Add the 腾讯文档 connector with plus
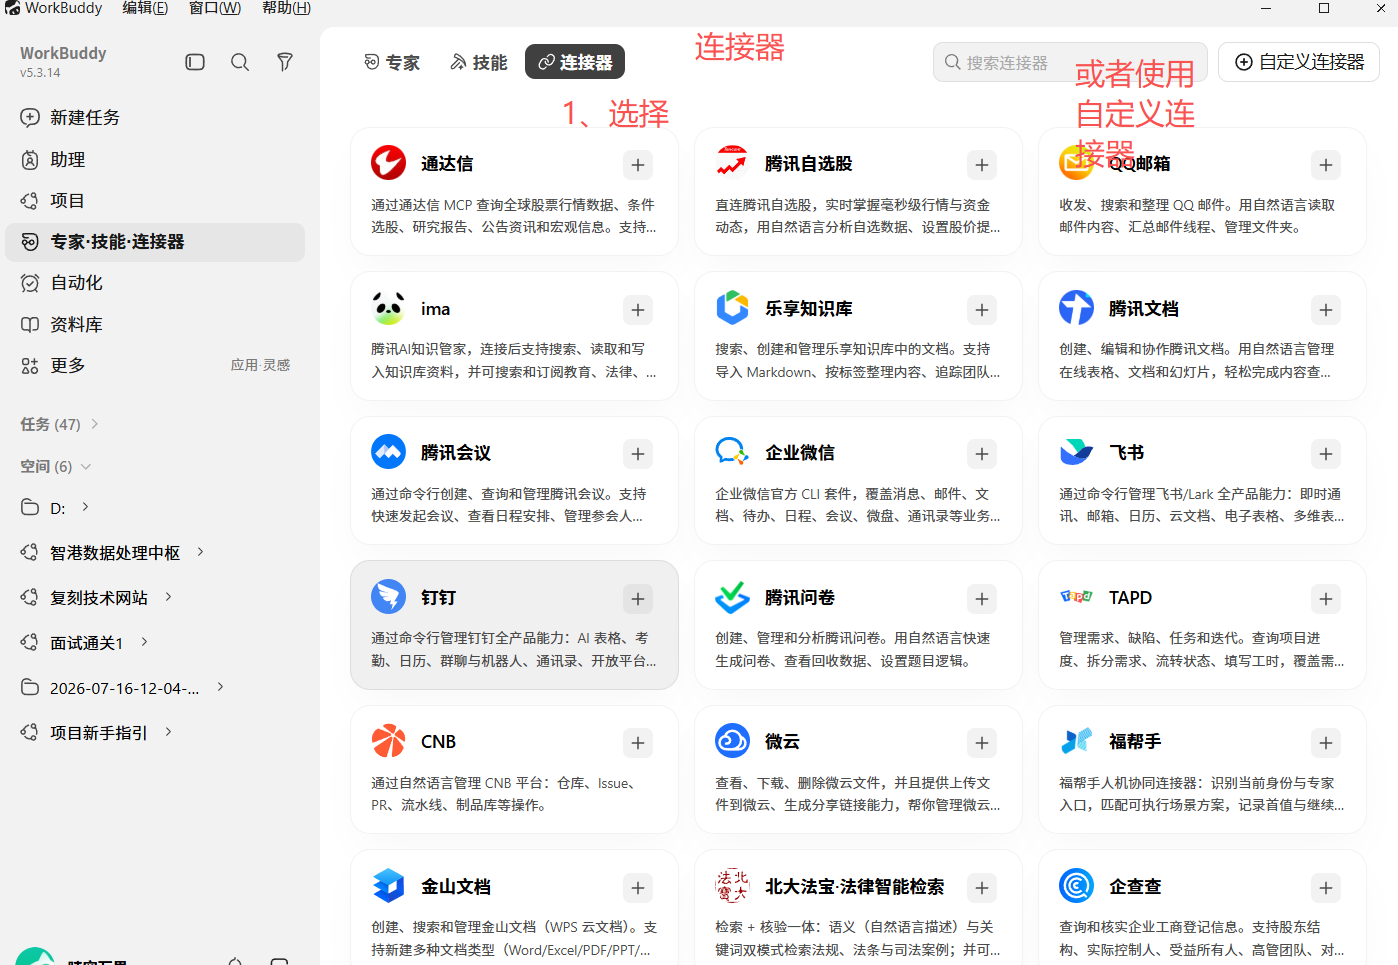The image size is (1398, 965). 1326,310
